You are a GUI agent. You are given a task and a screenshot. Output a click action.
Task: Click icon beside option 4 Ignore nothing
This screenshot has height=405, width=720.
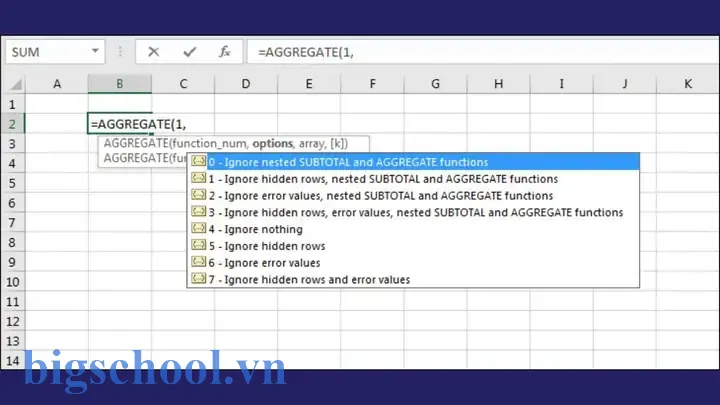point(199,228)
